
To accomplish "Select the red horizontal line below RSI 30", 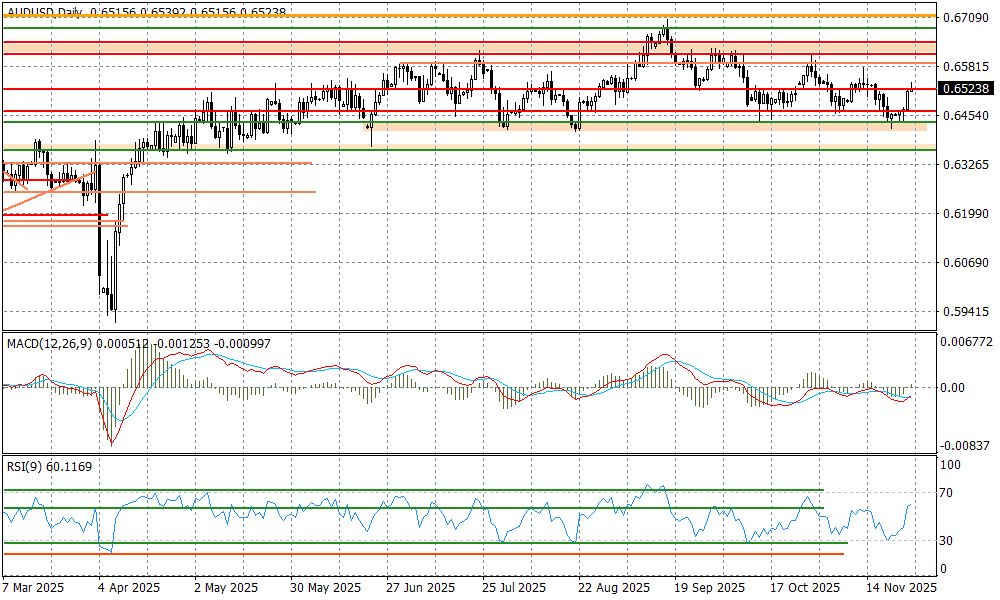I will [x=400, y=553].
